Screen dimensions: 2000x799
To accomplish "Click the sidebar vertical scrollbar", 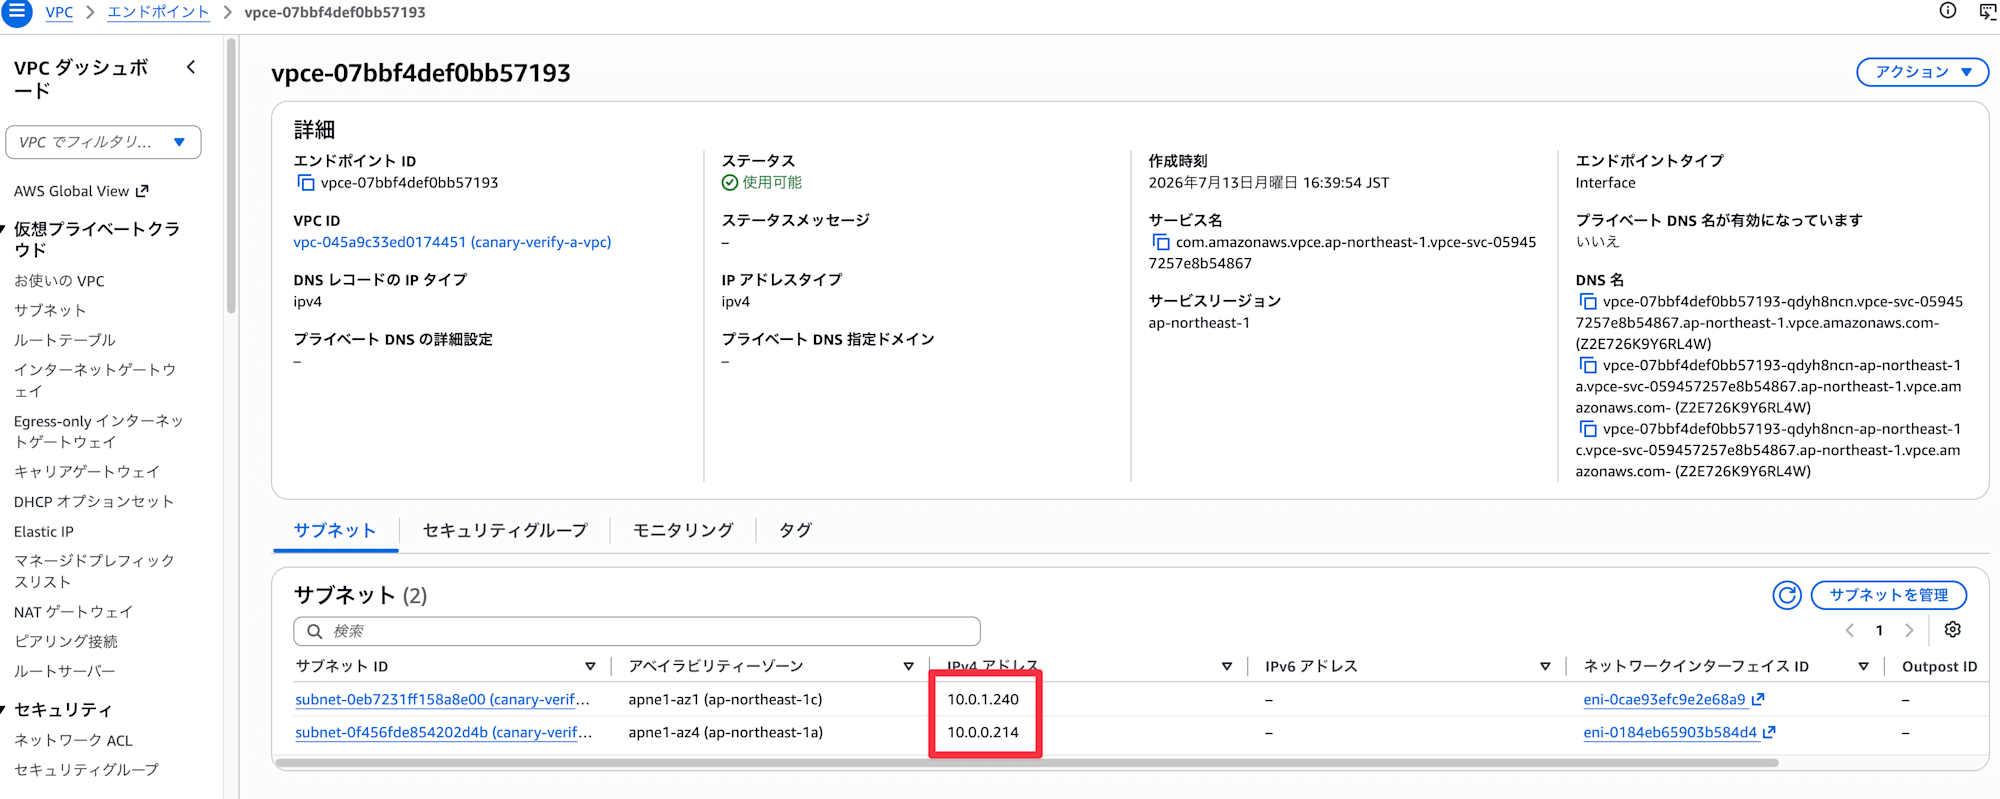I will (x=231, y=176).
